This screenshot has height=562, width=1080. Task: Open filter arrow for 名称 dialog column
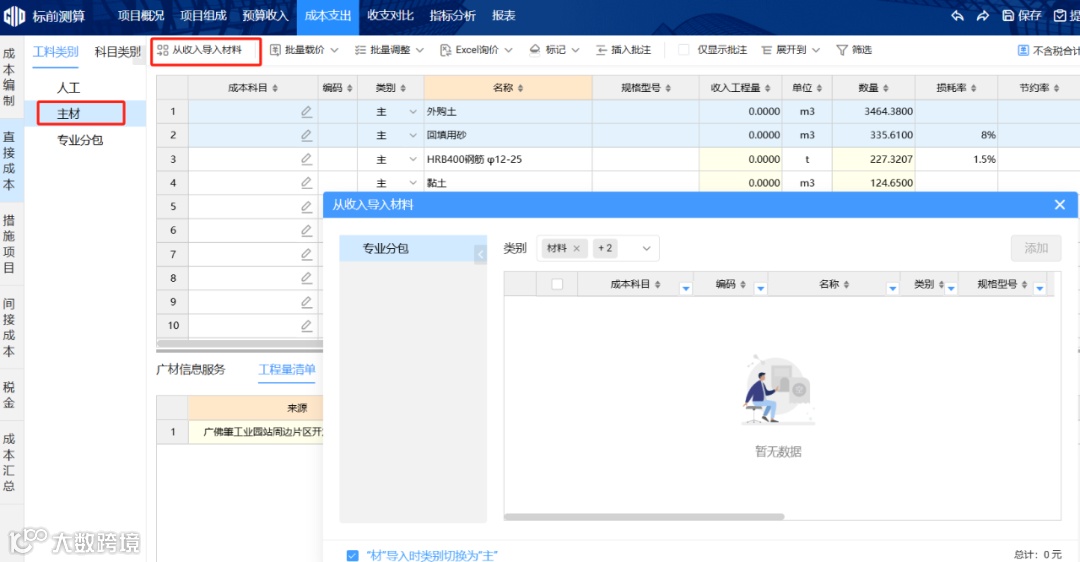893,289
